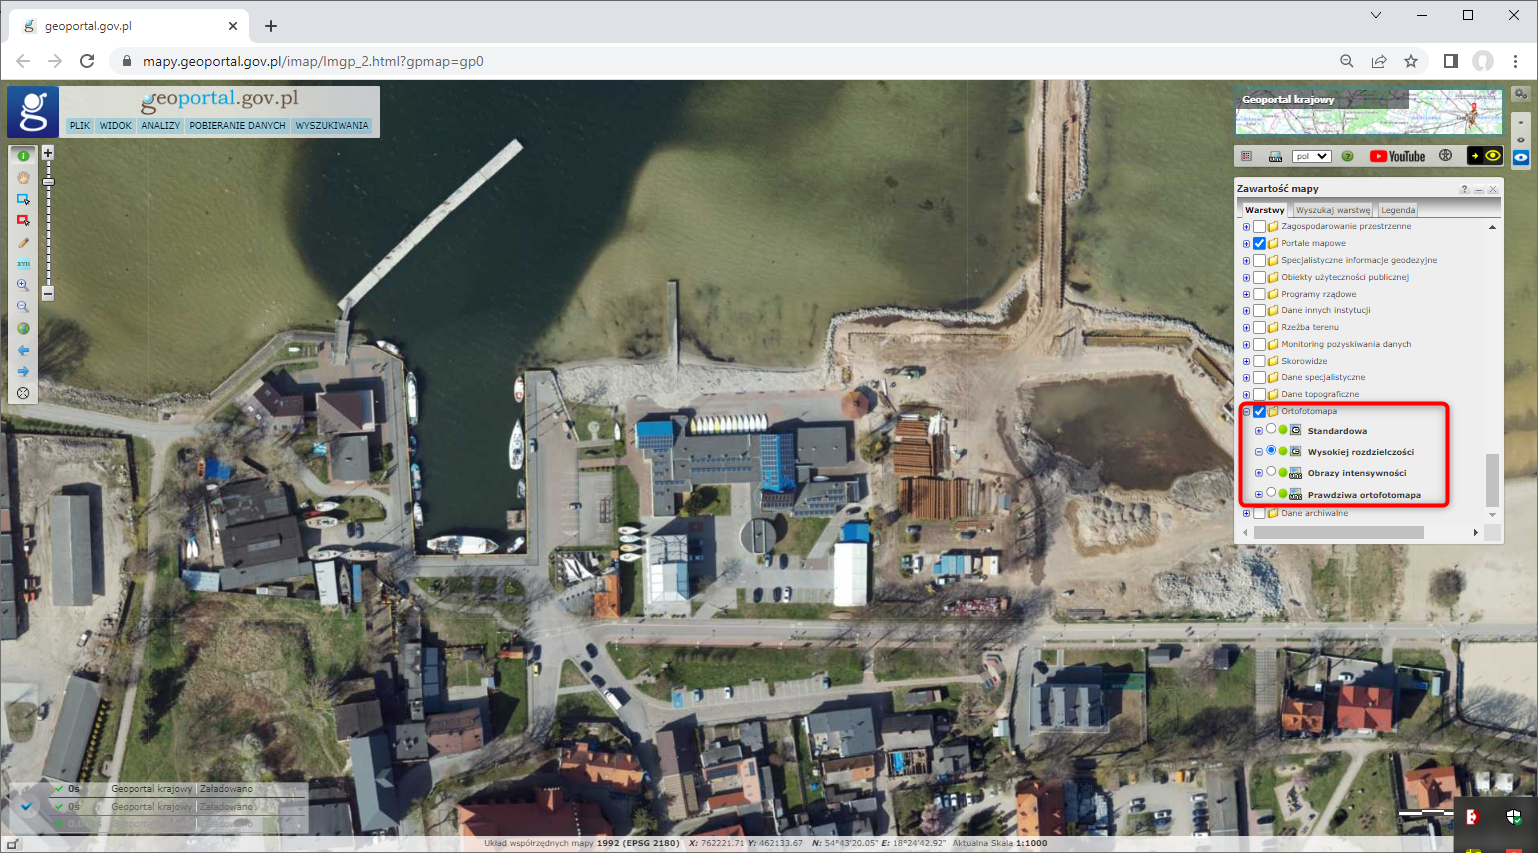This screenshot has height=853, width=1538.
Task: Click the browser address bar
Action: tap(400, 61)
